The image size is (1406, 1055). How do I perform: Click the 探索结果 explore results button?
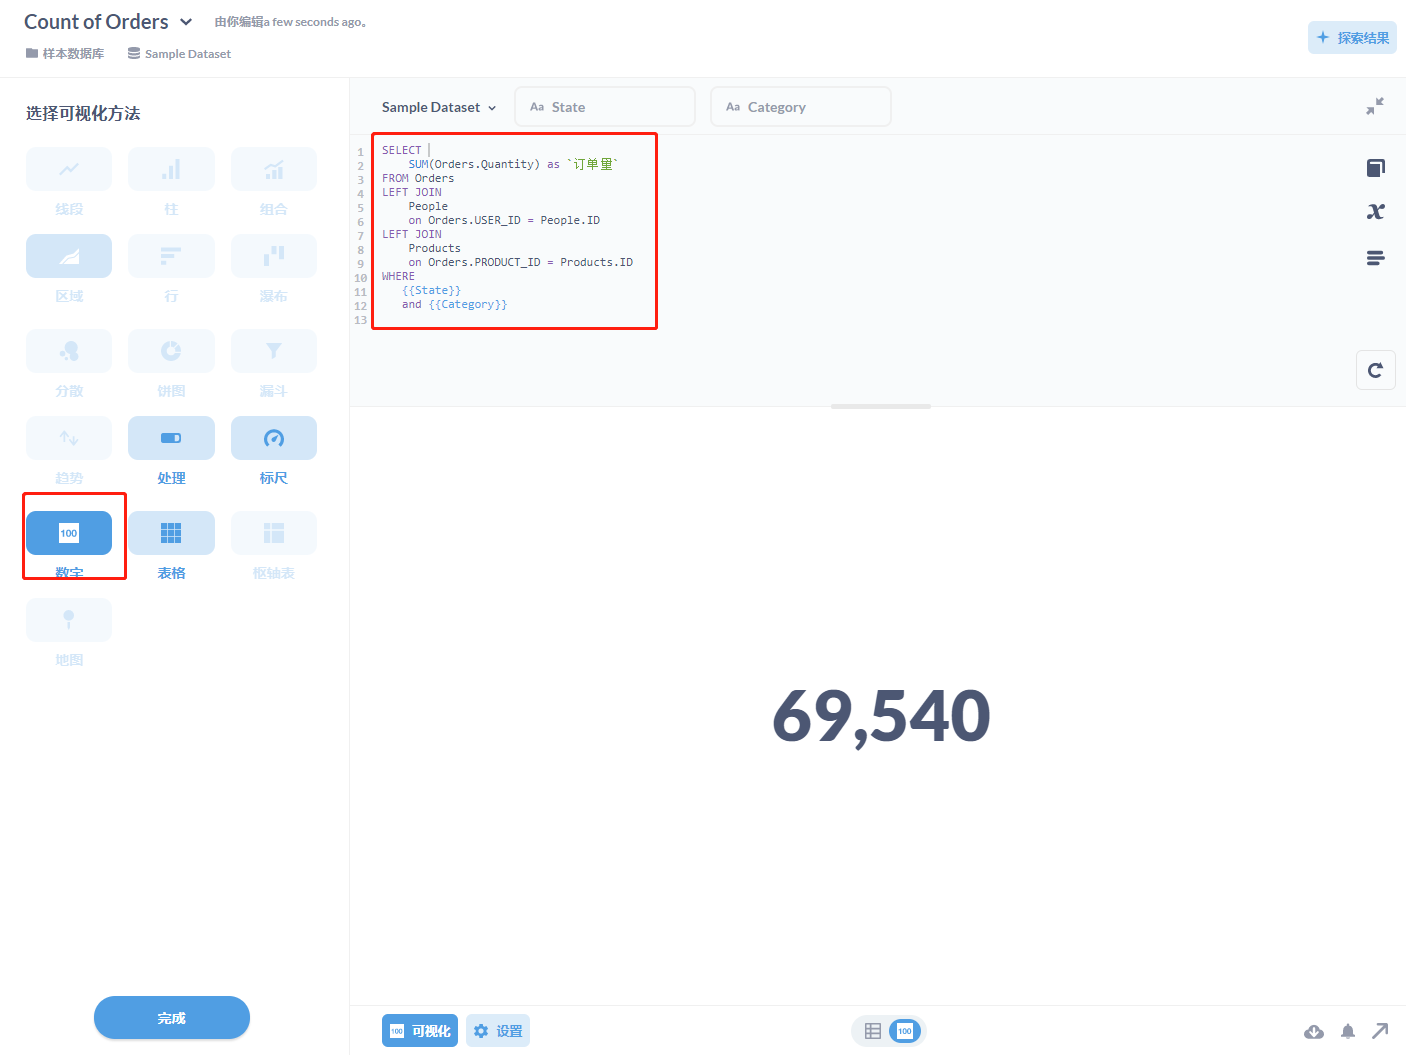point(1352,37)
